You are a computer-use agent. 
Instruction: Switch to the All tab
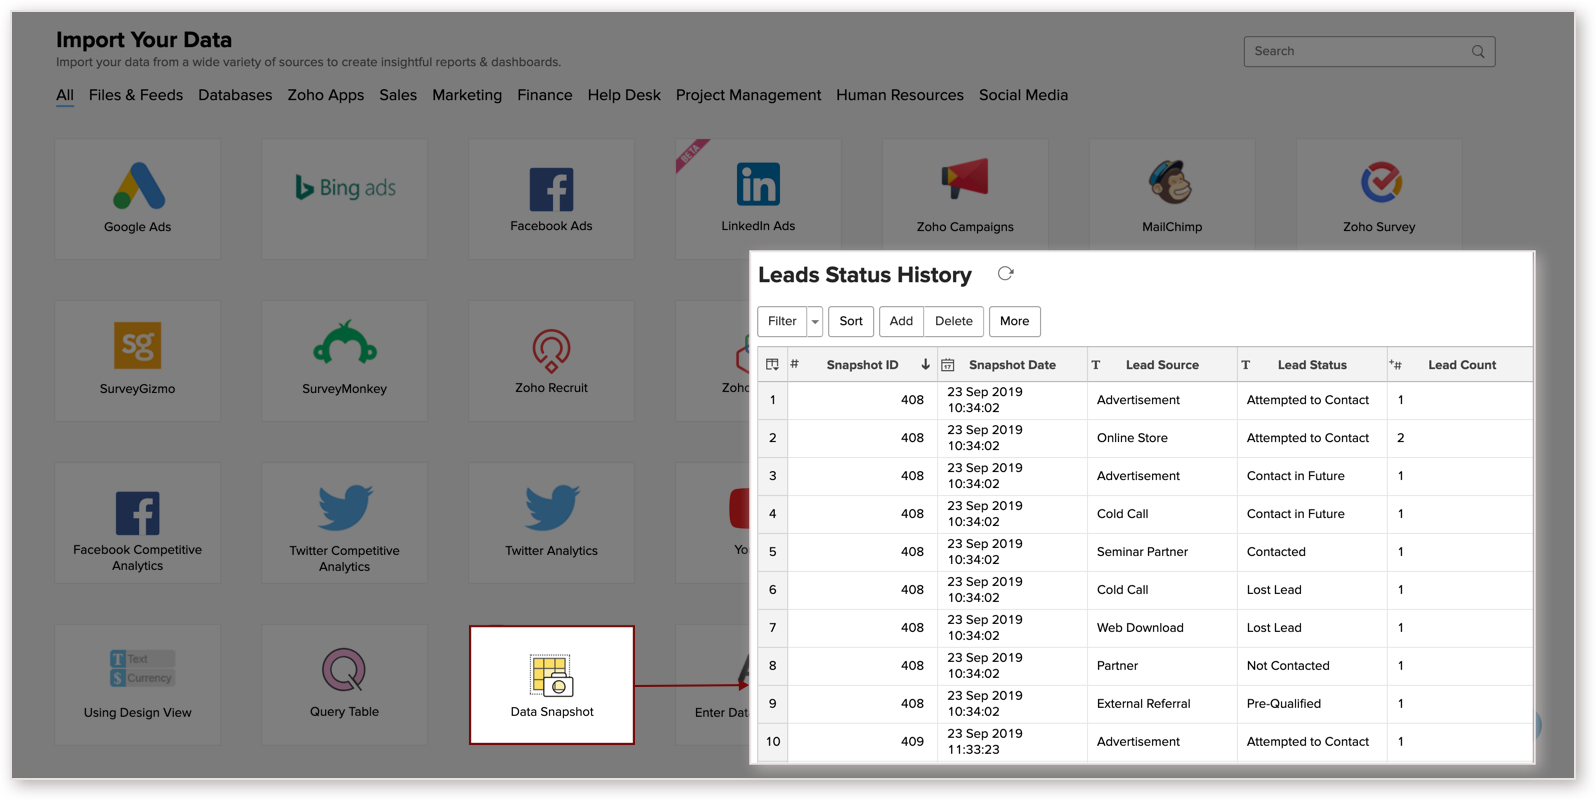[x=65, y=95]
